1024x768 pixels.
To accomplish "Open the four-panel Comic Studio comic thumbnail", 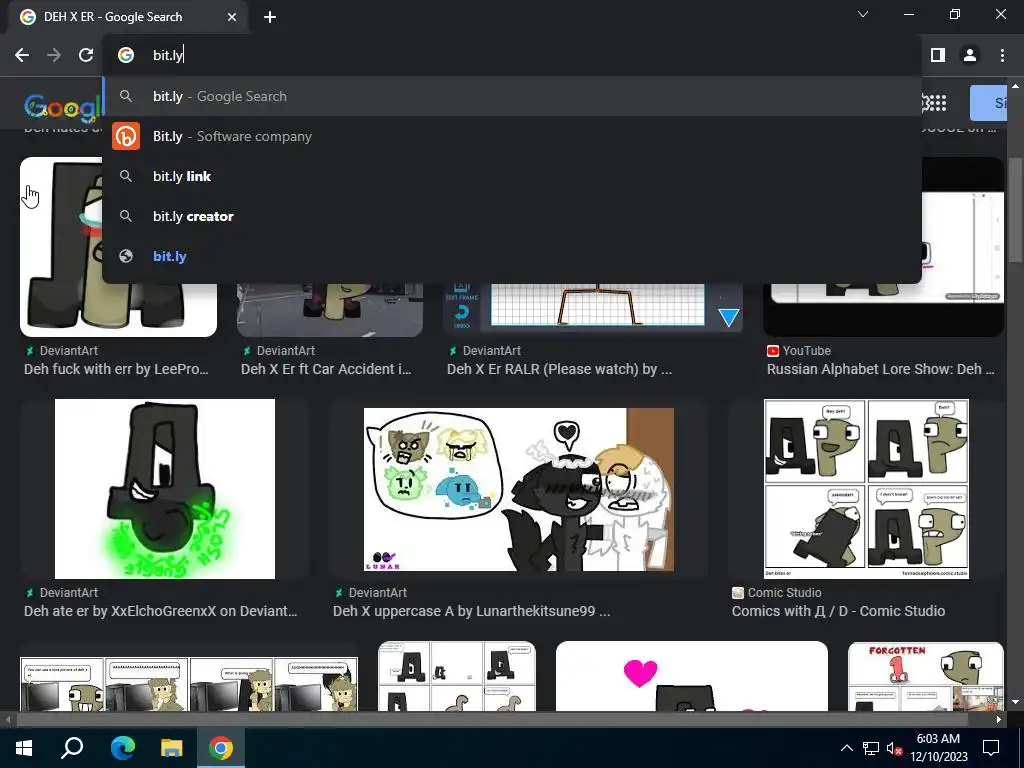I will tap(866, 488).
